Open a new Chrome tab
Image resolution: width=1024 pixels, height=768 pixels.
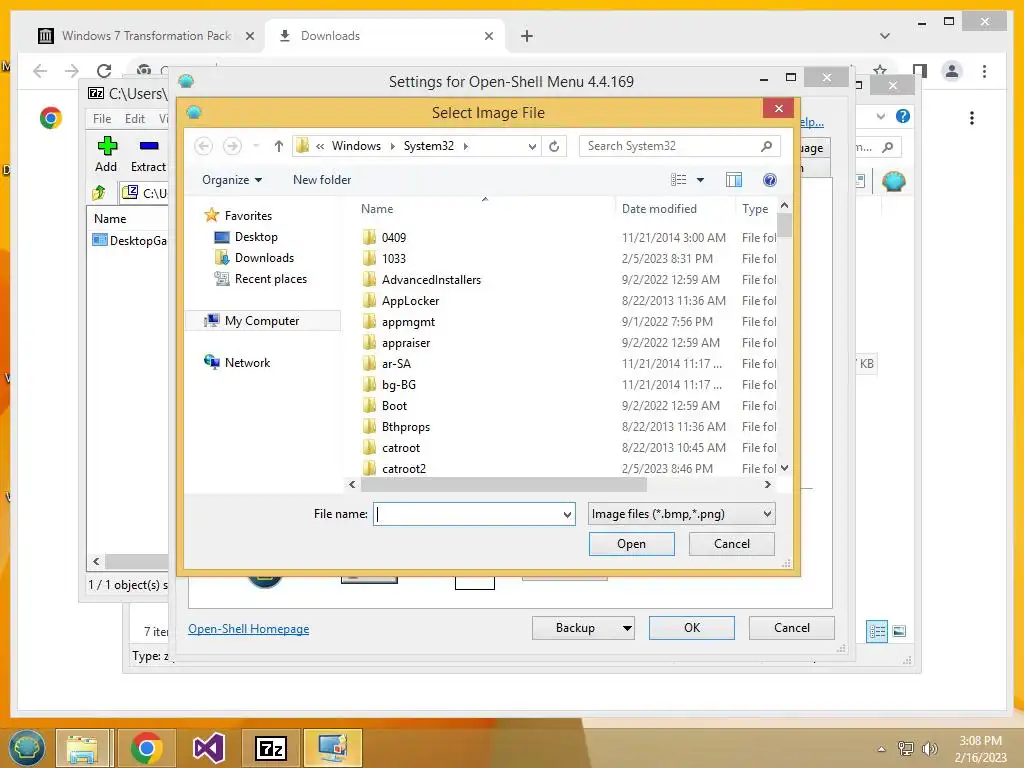click(x=526, y=36)
